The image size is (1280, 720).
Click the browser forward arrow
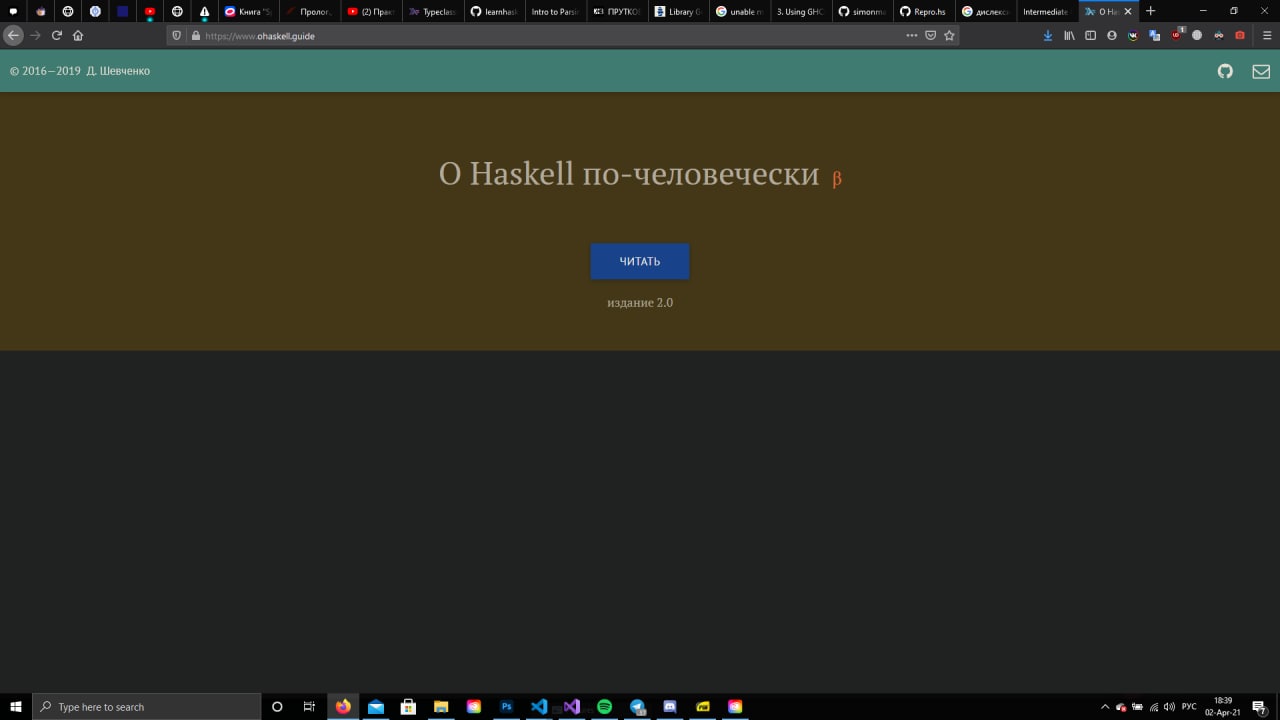click(x=35, y=35)
